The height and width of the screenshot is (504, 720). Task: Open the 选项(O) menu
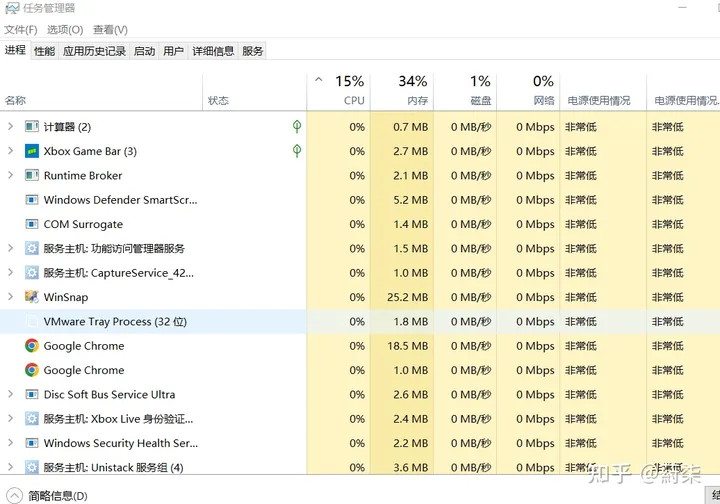pyautogui.click(x=65, y=30)
